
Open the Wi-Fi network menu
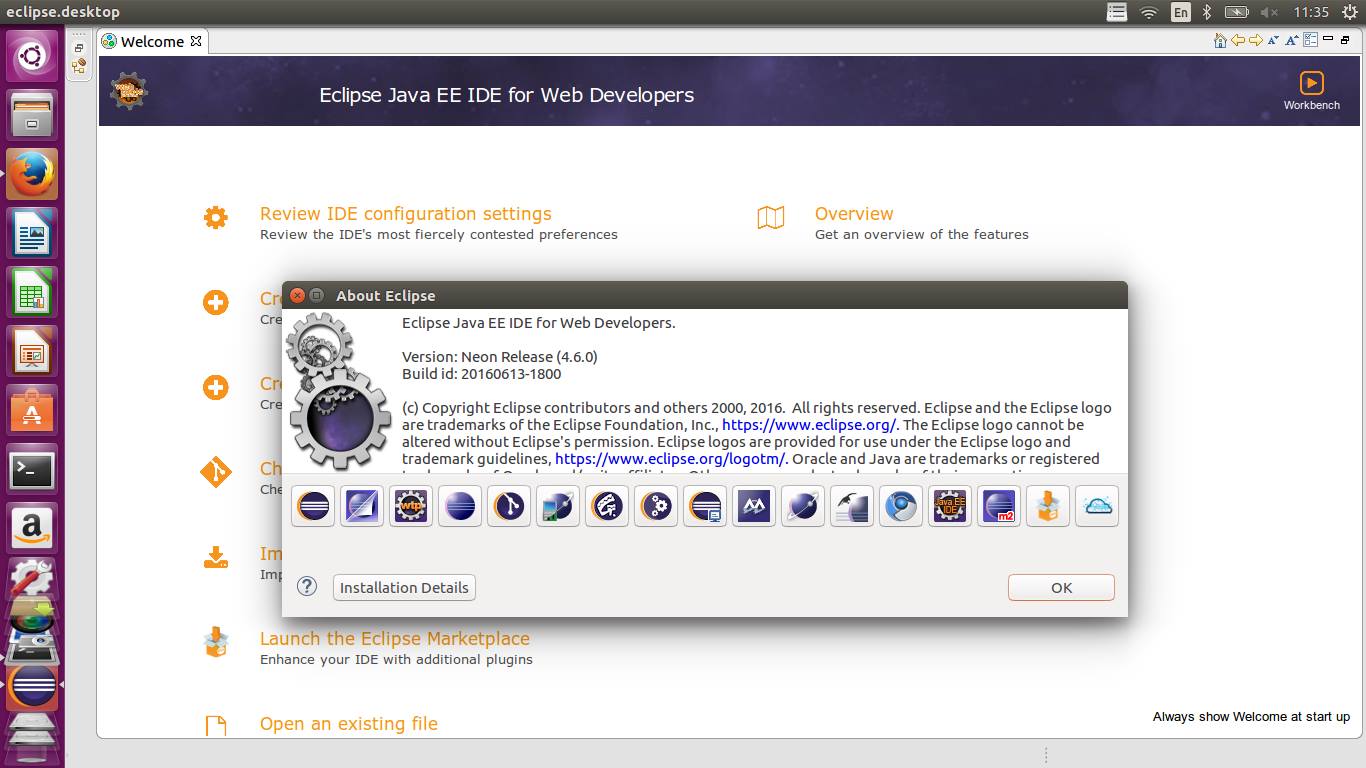tap(1149, 12)
